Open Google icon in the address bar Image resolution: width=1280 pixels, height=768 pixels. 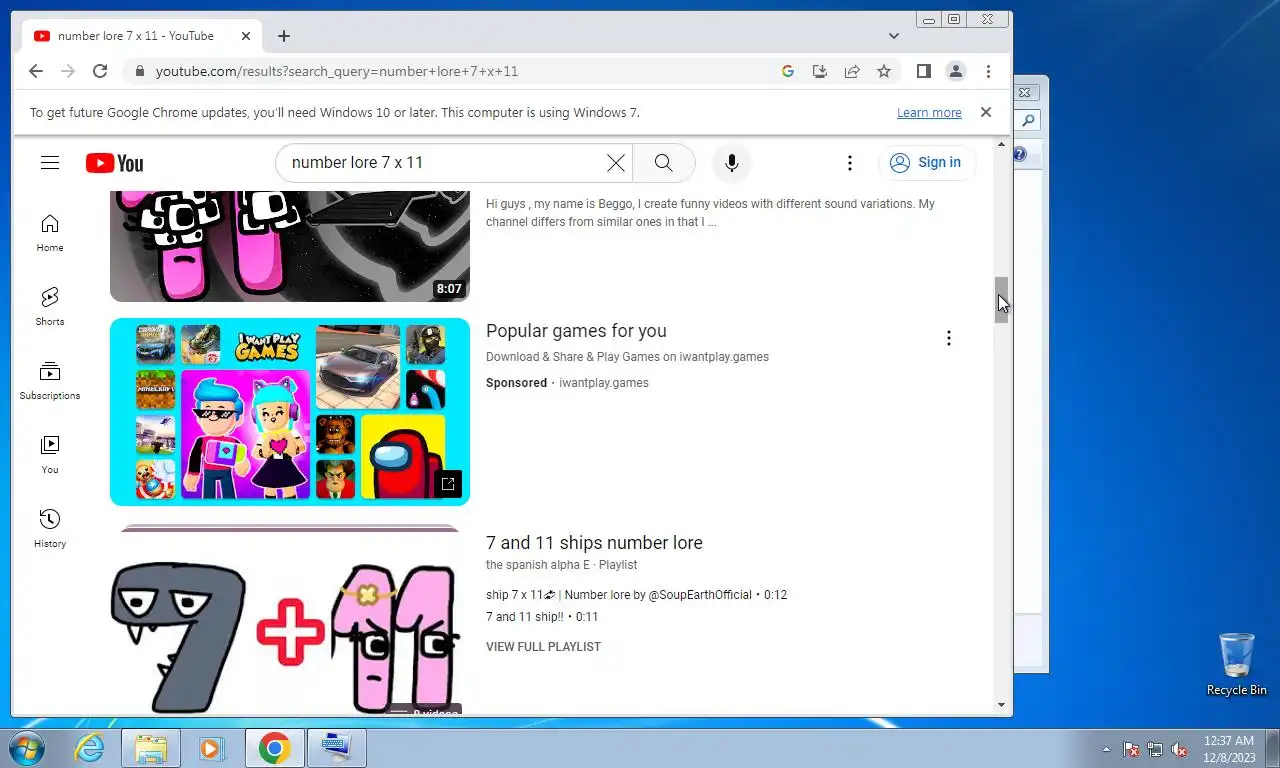[x=788, y=71]
